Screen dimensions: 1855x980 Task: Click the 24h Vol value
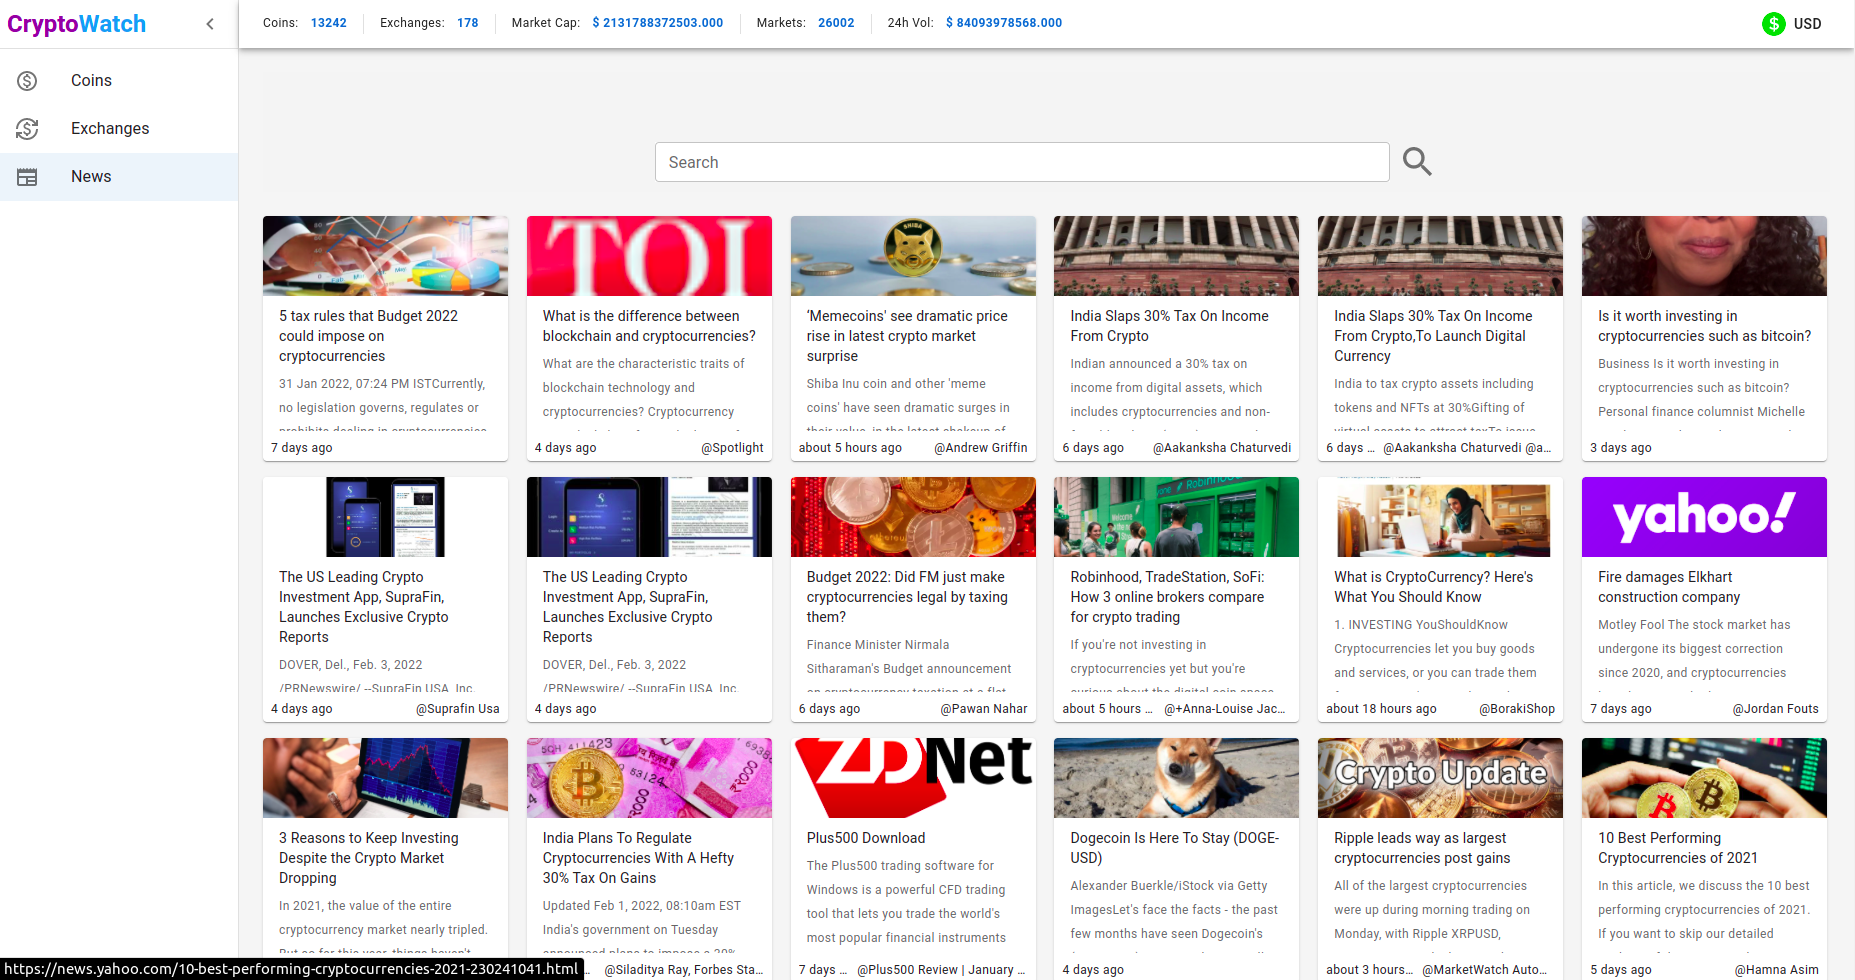tap(1004, 23)
